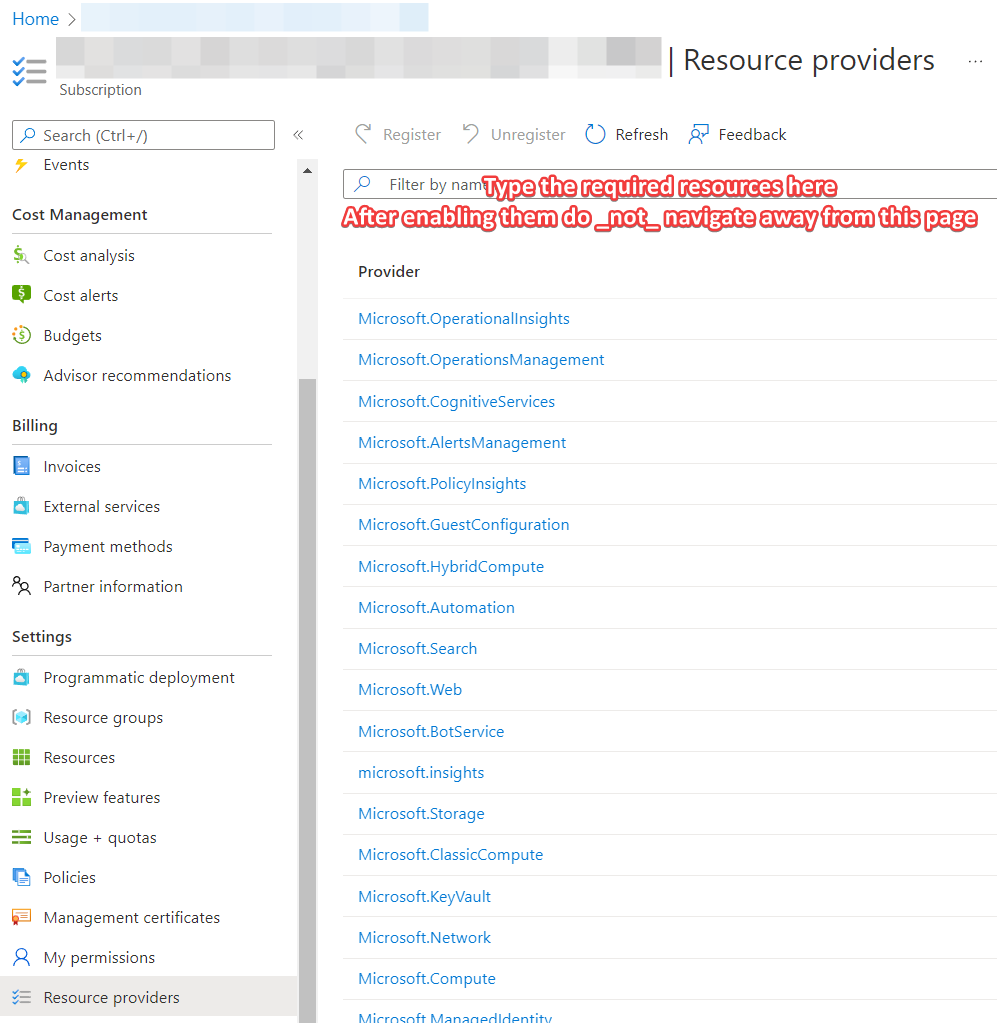Open Budgets menu item
Viewport: 997px width, 1023px height.
pyautogui.click(x=72, y=335)
